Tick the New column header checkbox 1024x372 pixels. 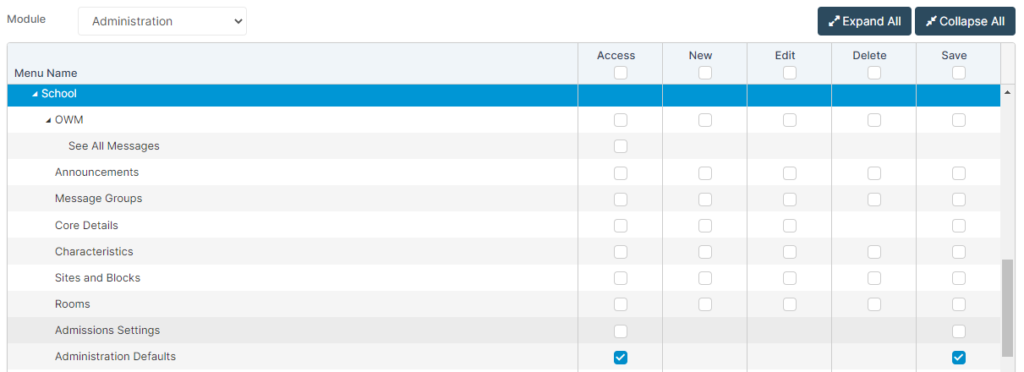[705, 73]
